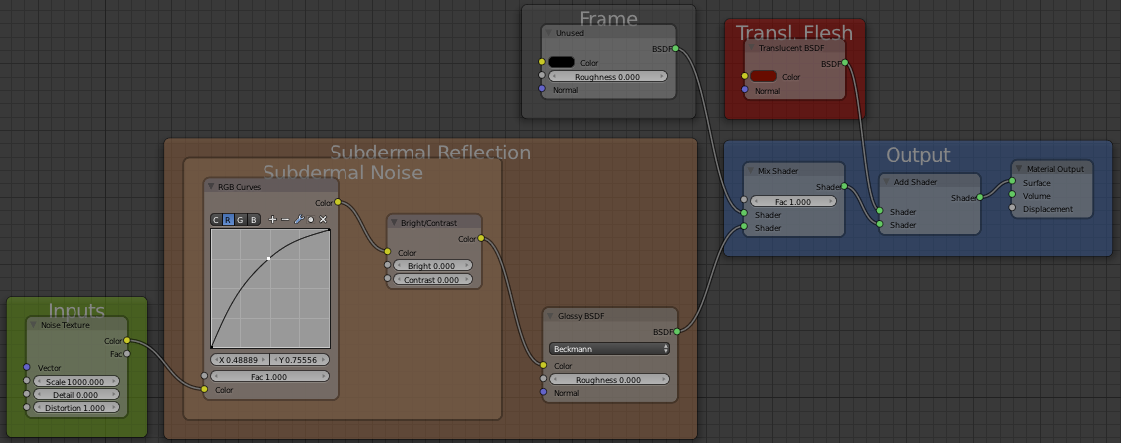The image size is (1121, 443).
Task: Collapse the RGB Curves node
Action: click(211, 186)
